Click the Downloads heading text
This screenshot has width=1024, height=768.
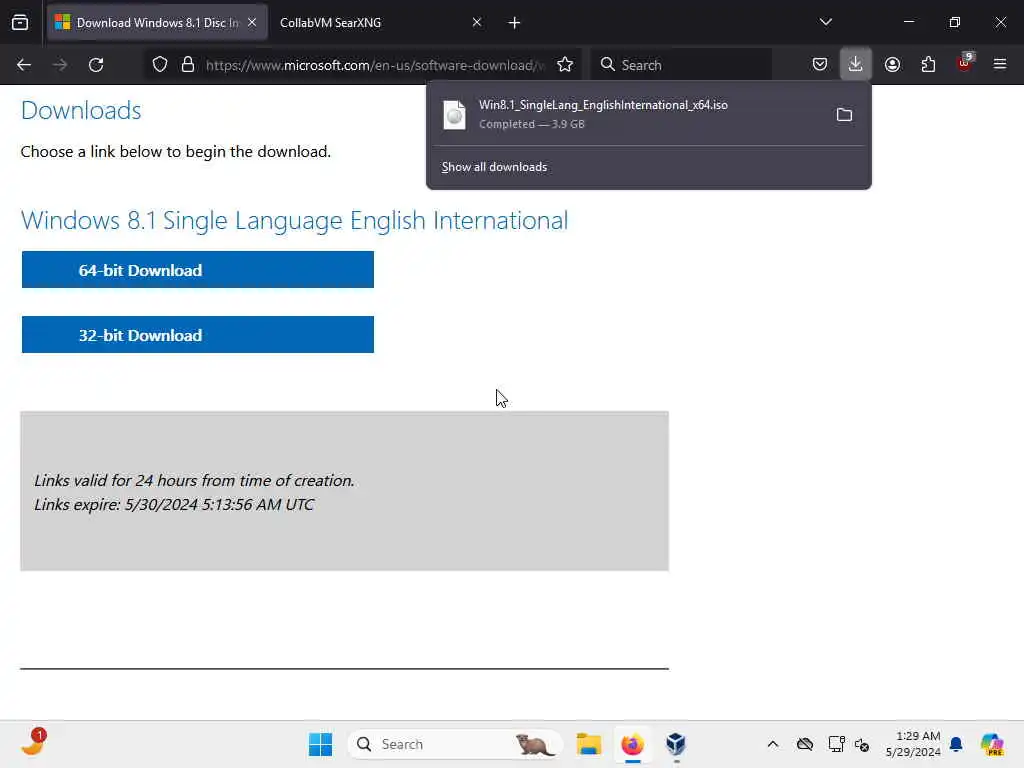point(81,110)
